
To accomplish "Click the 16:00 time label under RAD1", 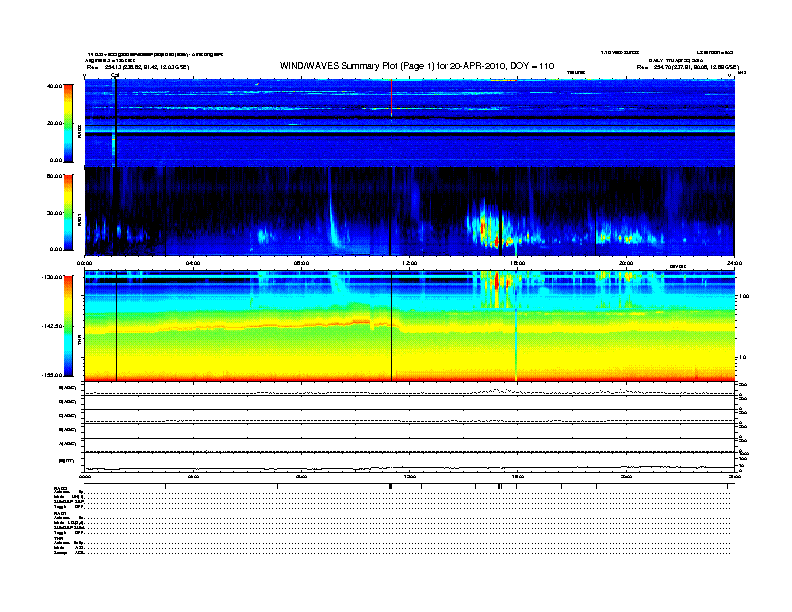I will click(518, 263).
